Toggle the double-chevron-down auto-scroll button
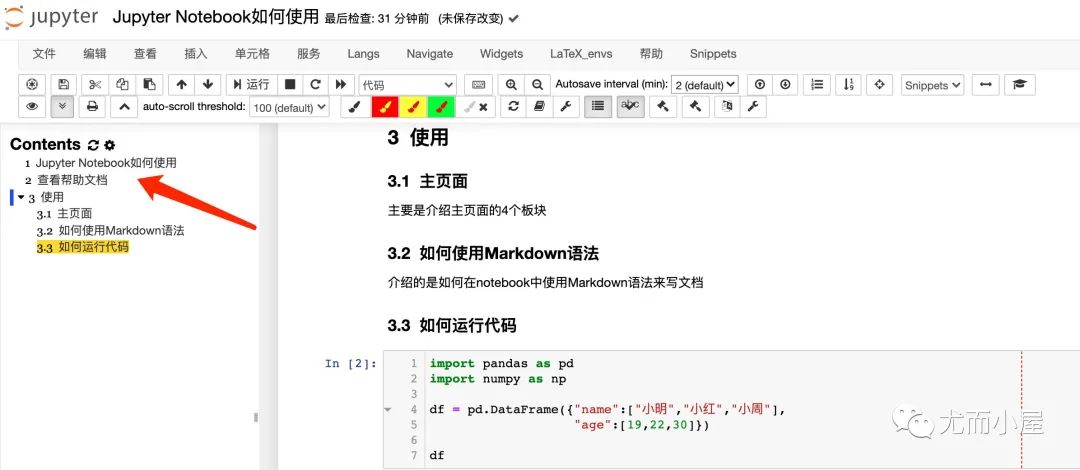Image resolution: width=1080 pixels, height=470 pixels. coord(63,107)
